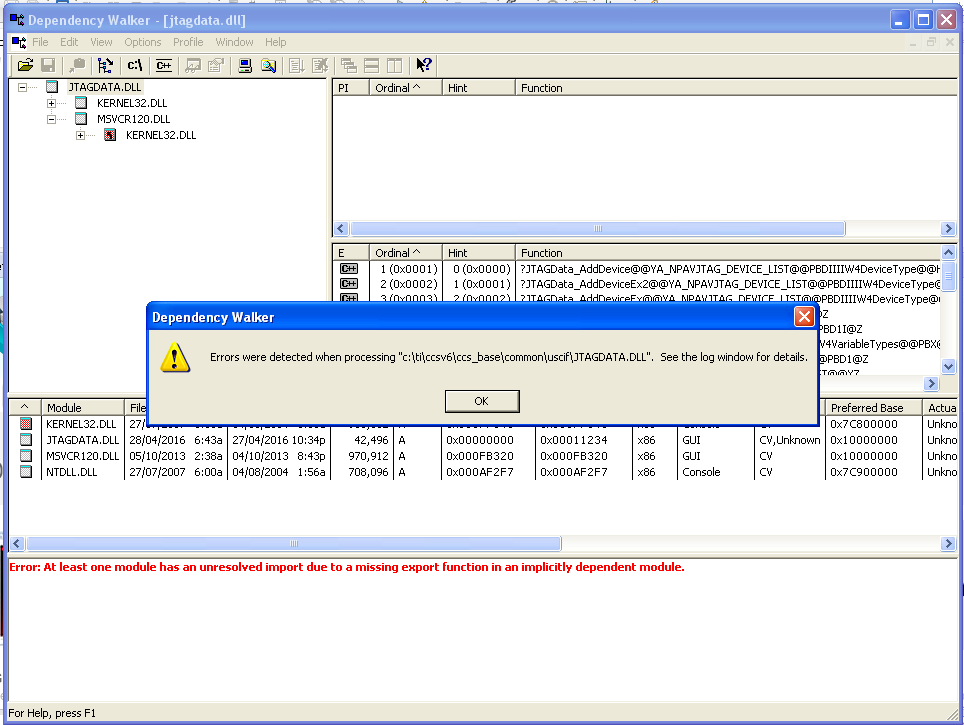Click the JTAGDATA.DLL module icon in the tree
The height and width of the screenshot is (725, 964).
coord(52,87)
